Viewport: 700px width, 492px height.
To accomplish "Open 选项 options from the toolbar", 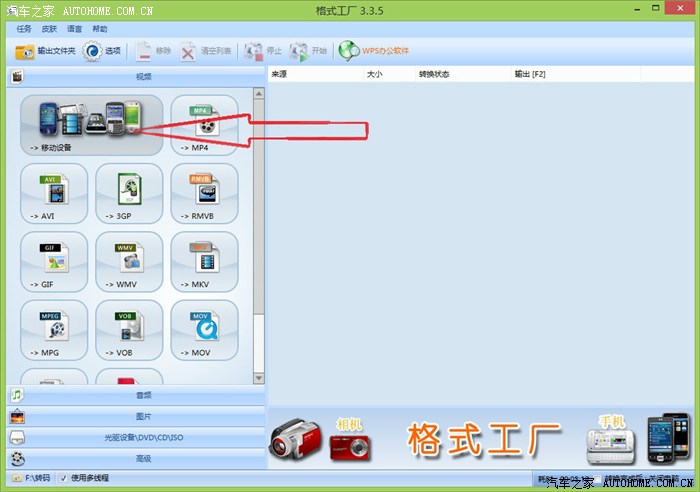I will point(104,51).
